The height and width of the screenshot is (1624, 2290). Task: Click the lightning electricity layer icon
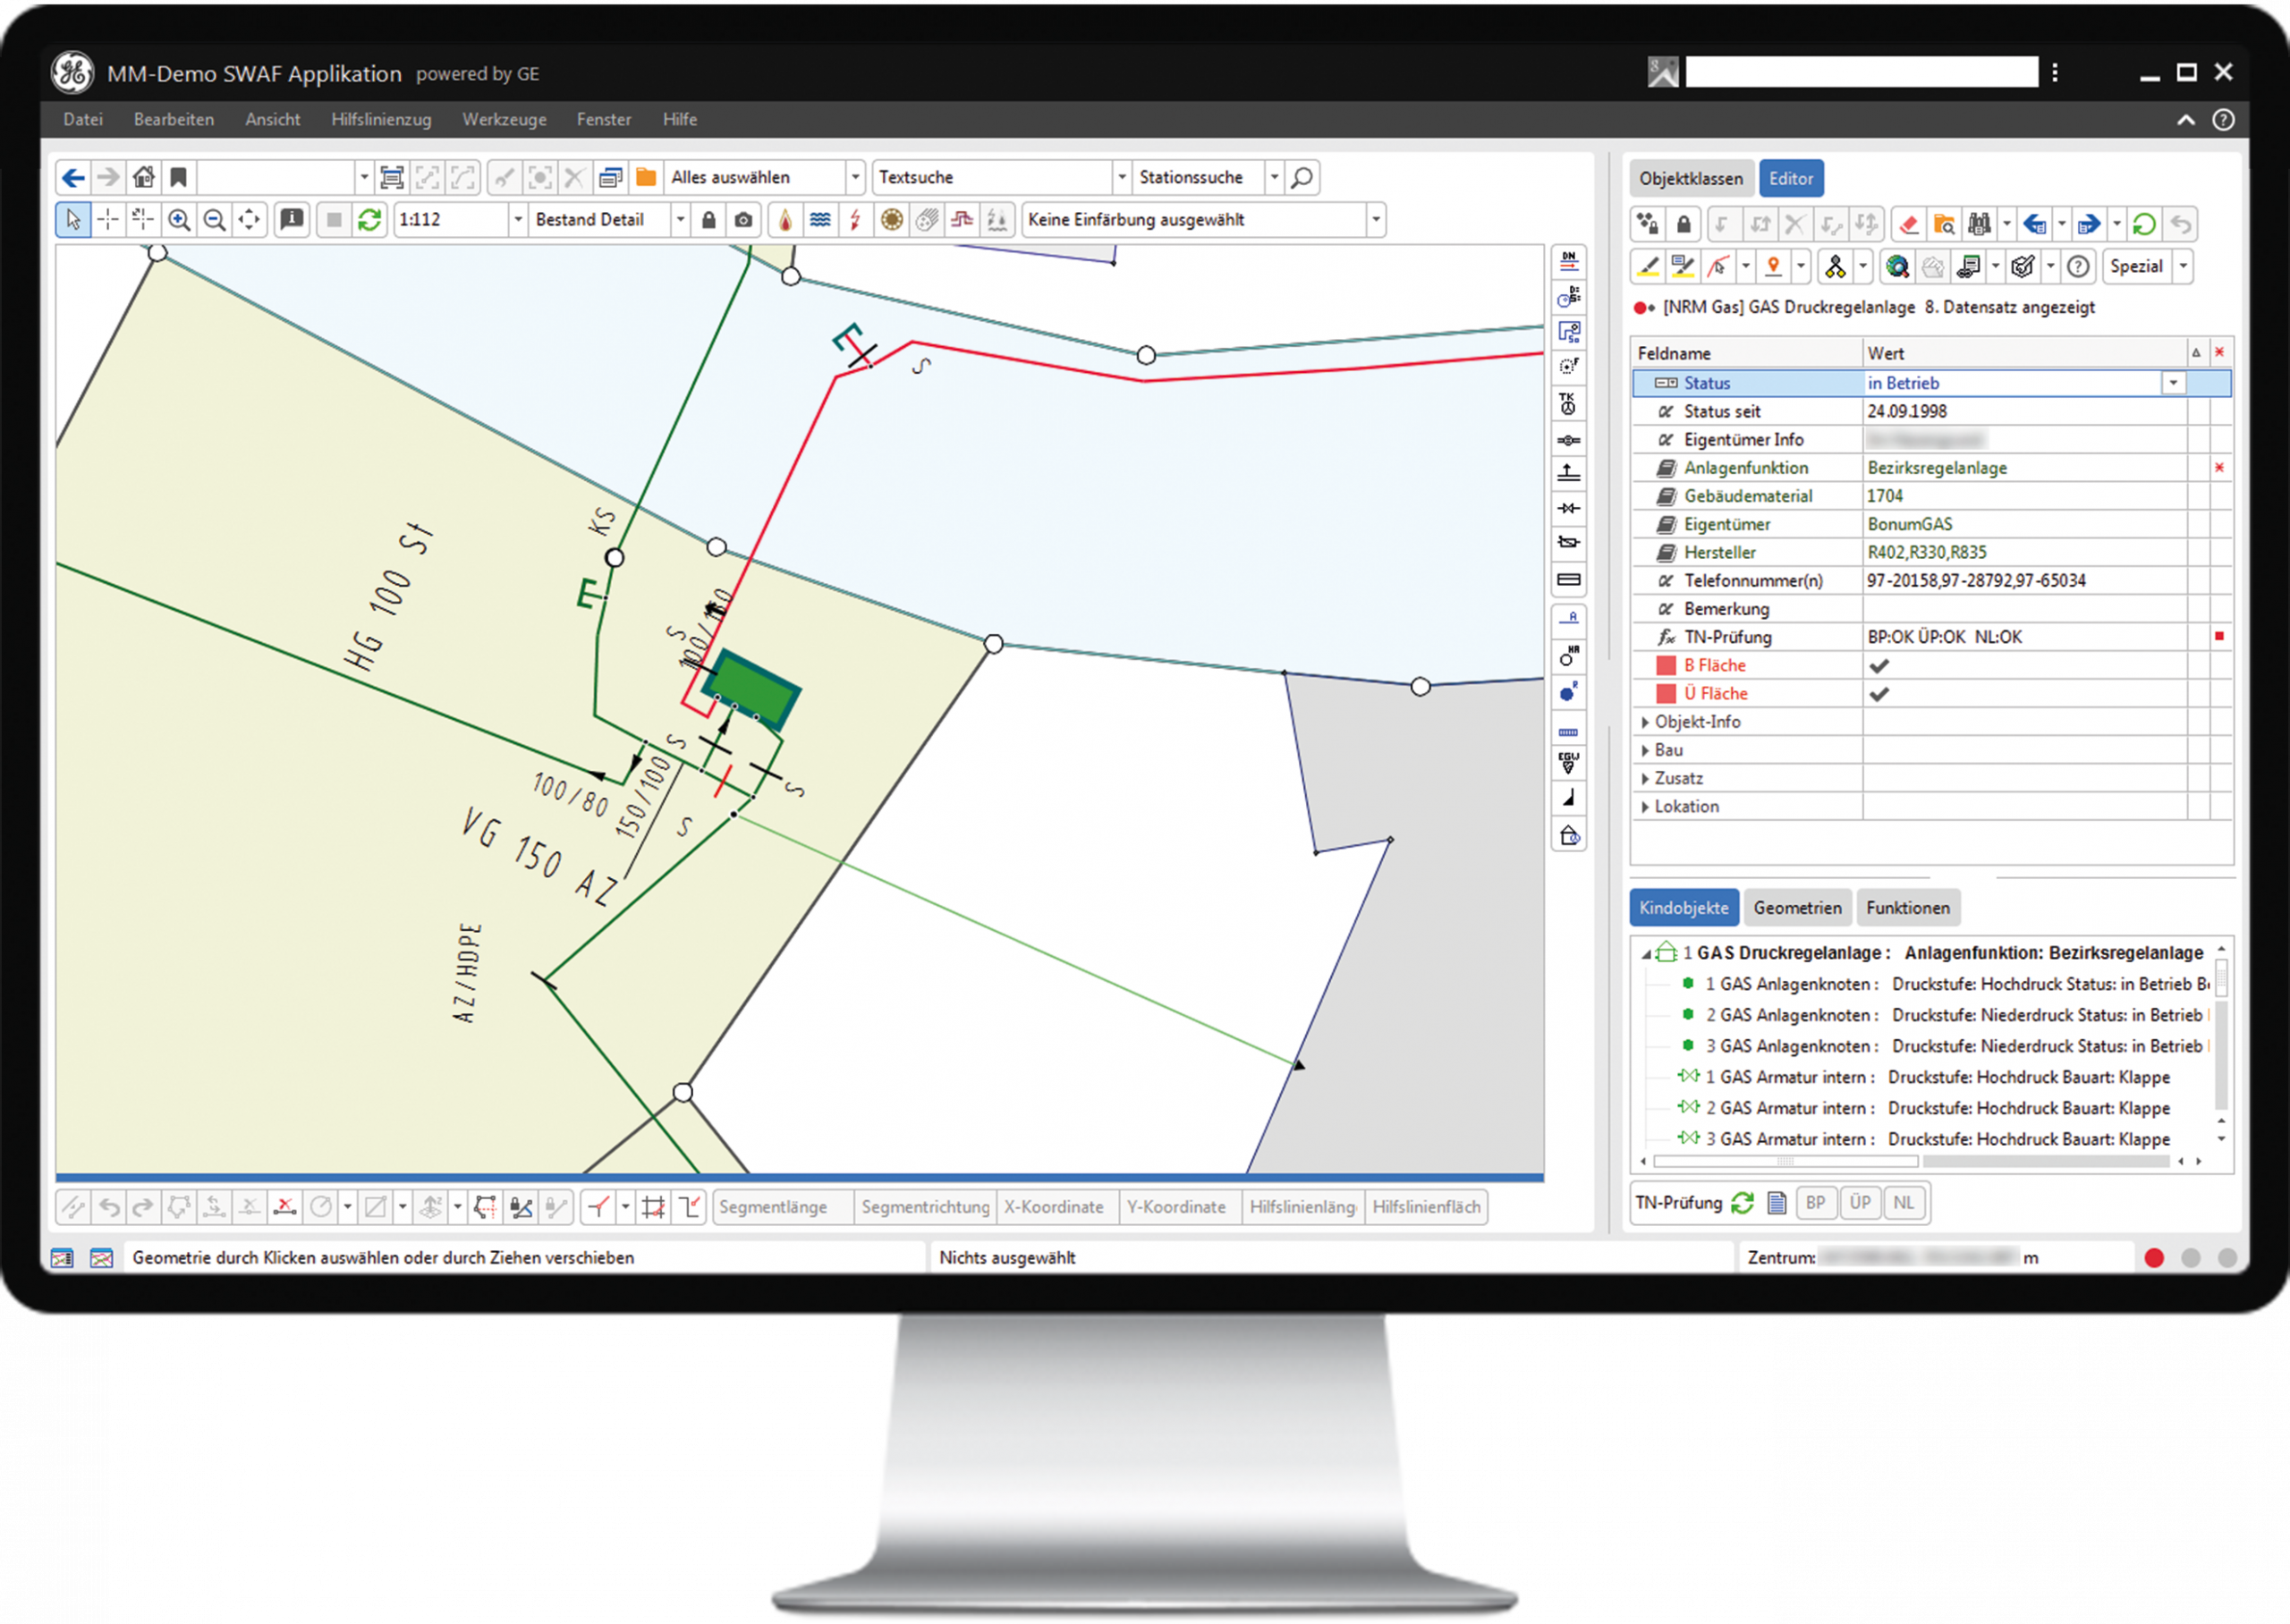click(855, 220)
